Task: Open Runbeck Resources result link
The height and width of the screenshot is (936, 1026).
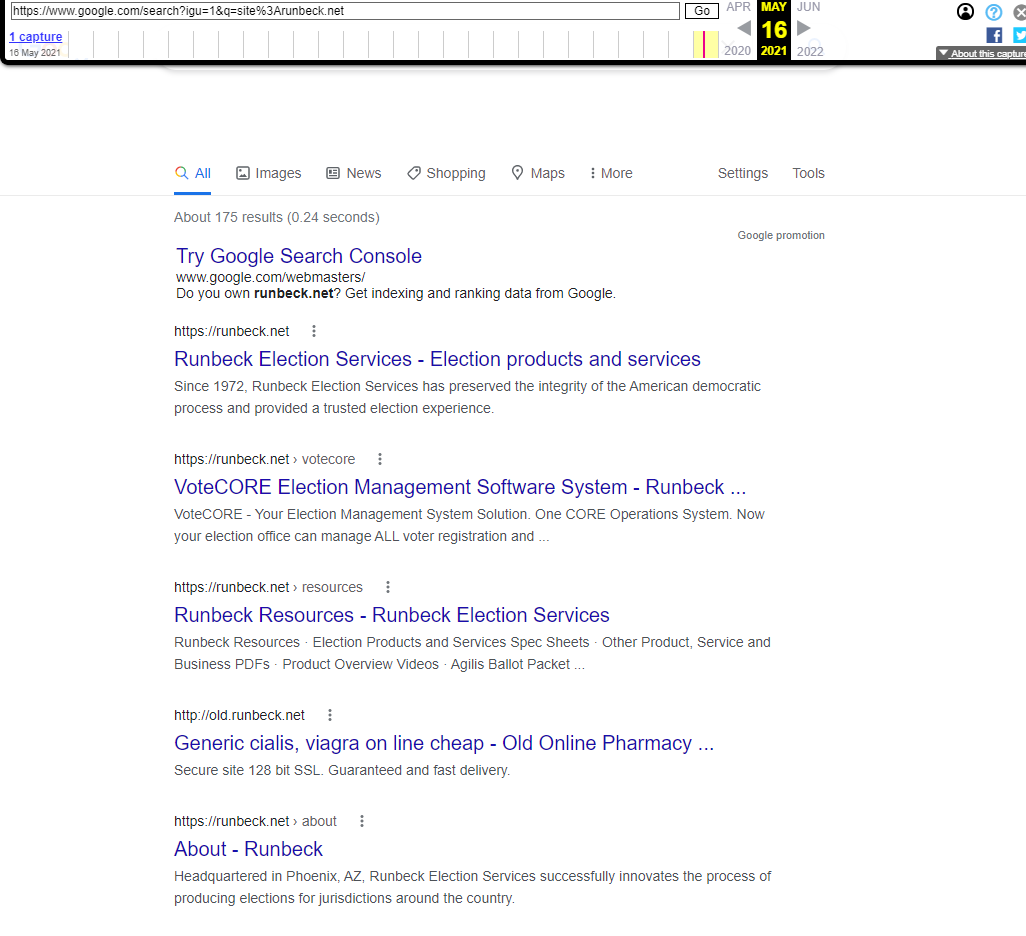Action: coord(392,615)
